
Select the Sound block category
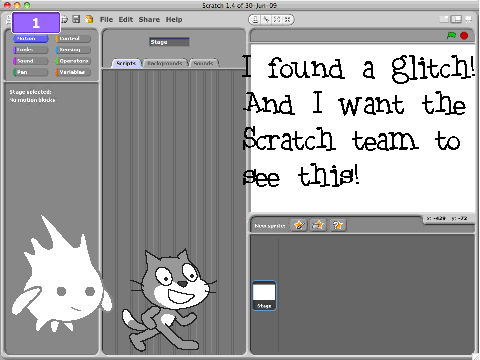(31, 61)
